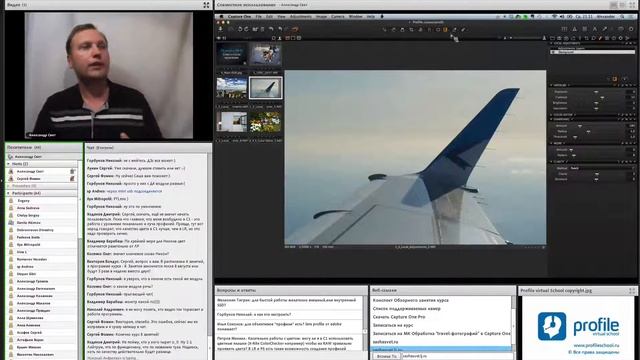The image size is (640, 360).
Task: Click the chat panel scrollbar
Action: click(x=209, y=256)
